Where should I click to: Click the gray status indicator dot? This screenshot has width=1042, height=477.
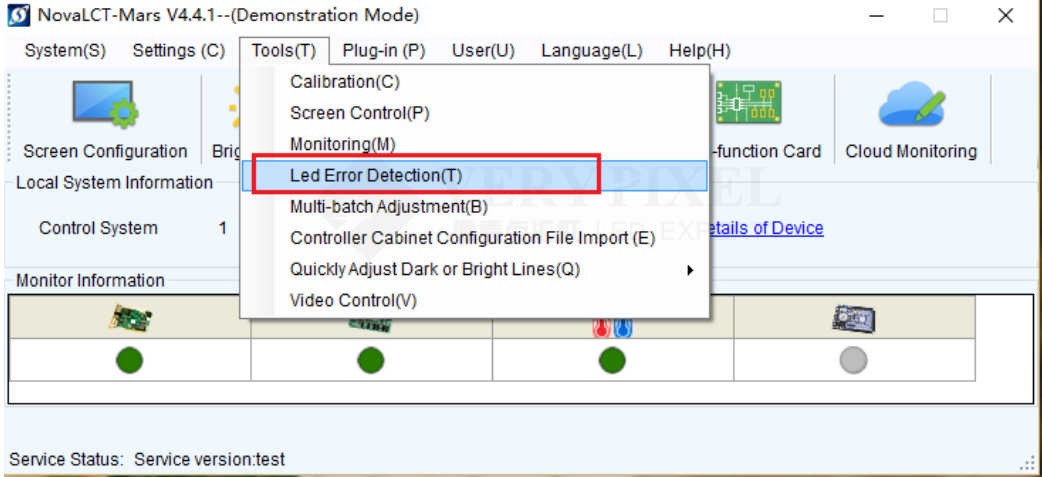coord(853,361)
